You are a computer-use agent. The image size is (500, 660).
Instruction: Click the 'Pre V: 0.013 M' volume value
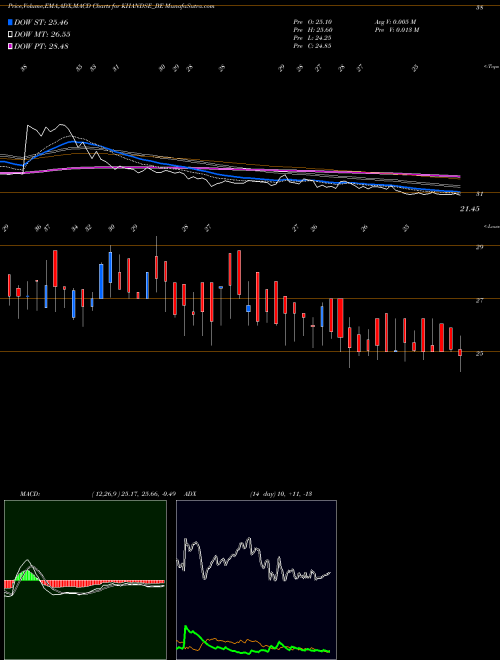[x=397, y=30]
